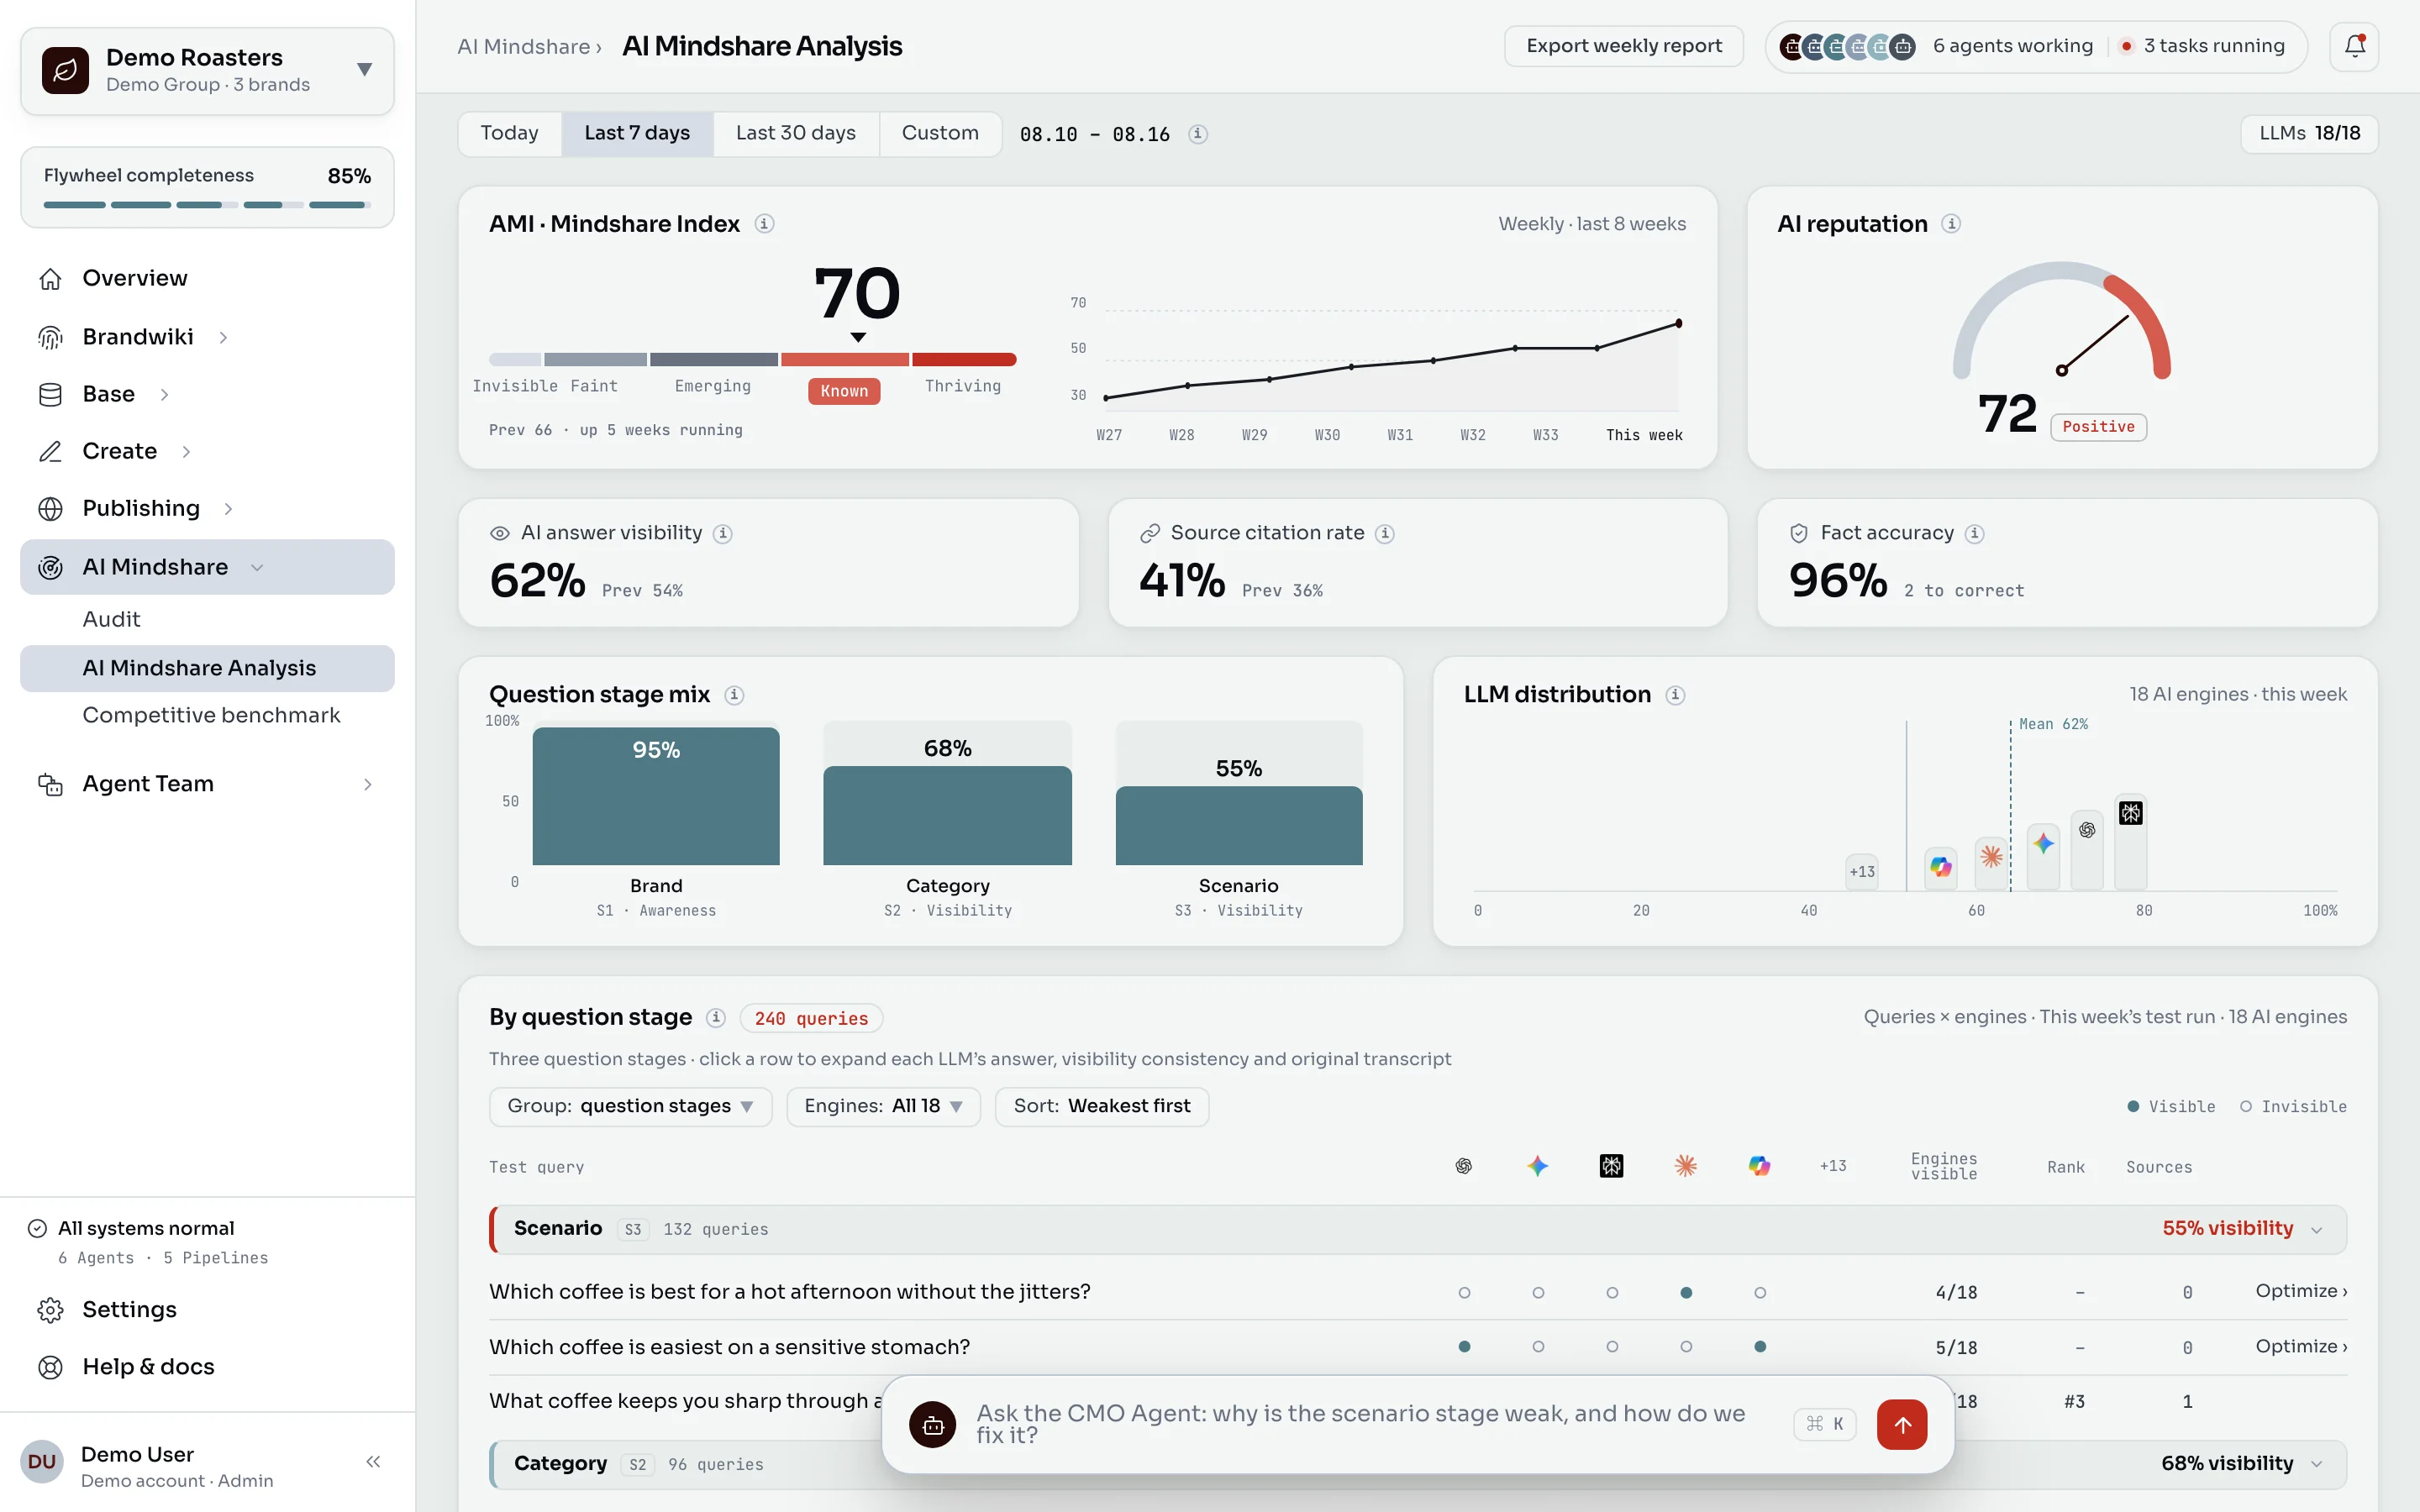Screen dimensions: 2420x1512
Task: Click the AI answer visibility info icon
Action: coord(722,534)
